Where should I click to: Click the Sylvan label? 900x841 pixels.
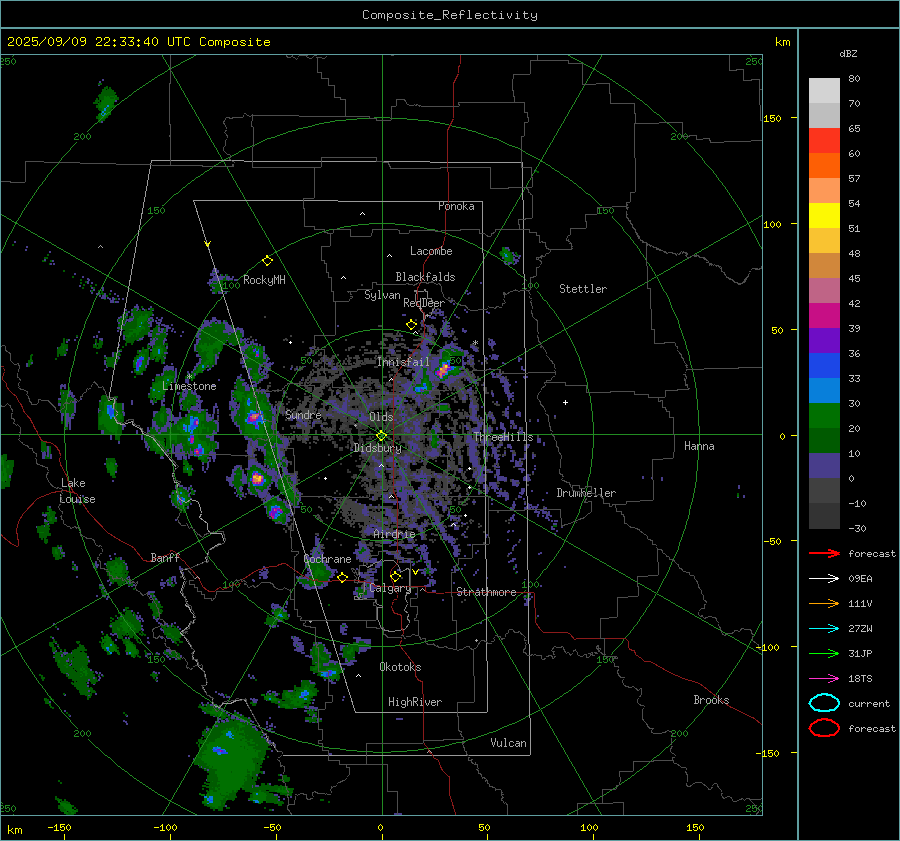click(x=382, y=295)
